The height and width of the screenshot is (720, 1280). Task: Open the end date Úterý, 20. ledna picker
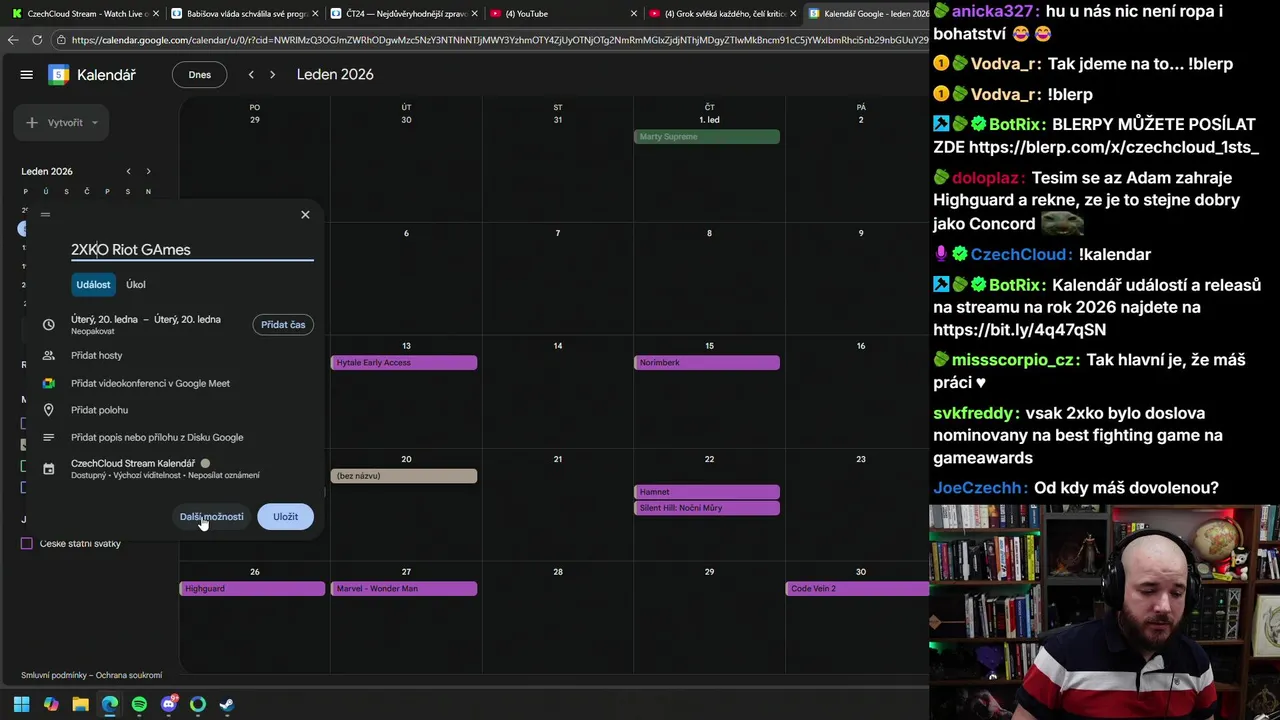[x=187, y=319]
